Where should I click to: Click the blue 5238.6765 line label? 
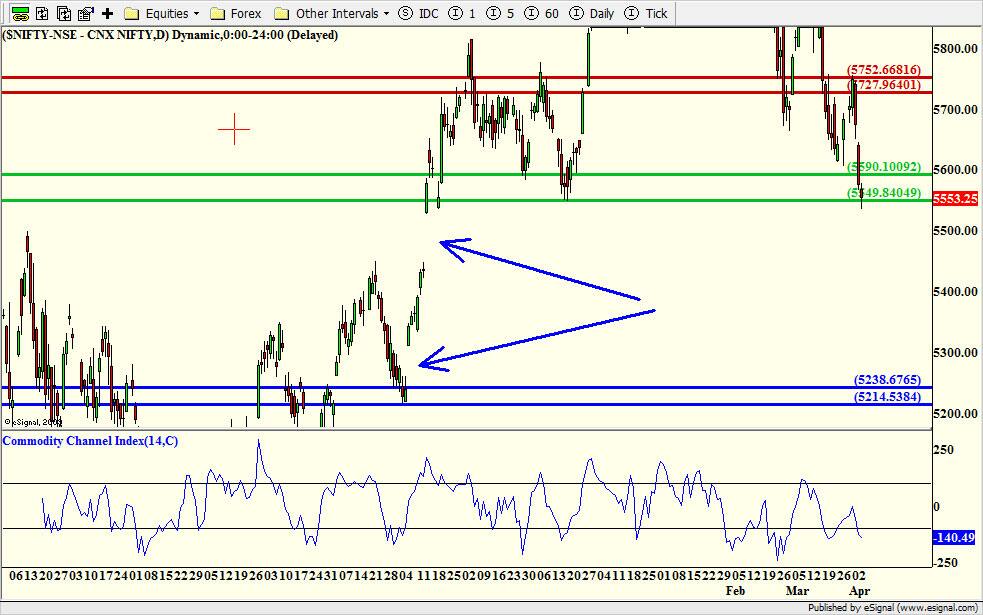coord(886,380)
